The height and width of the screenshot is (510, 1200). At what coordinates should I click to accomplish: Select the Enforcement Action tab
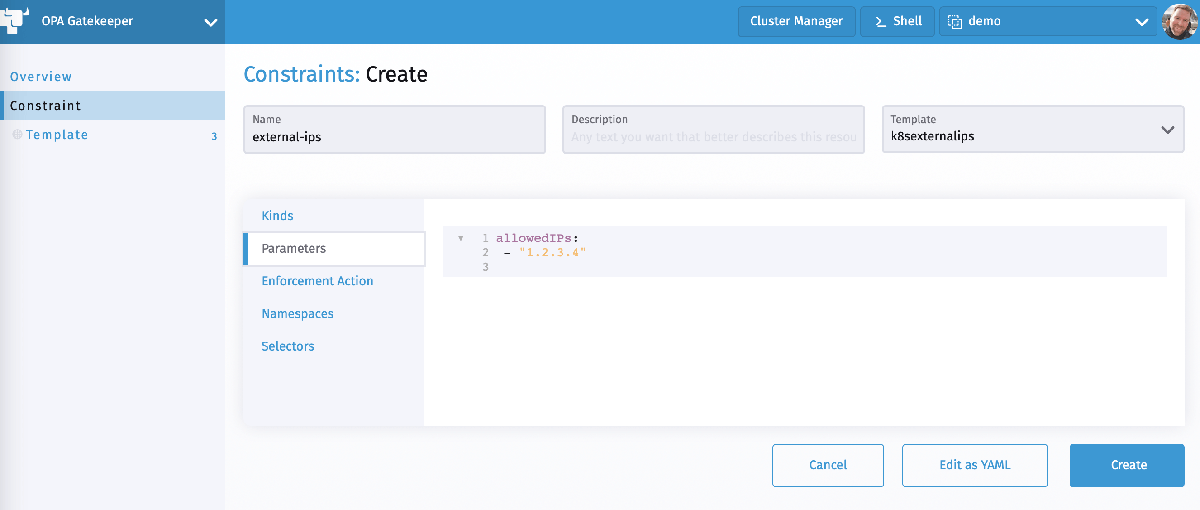tap(317, 281)
